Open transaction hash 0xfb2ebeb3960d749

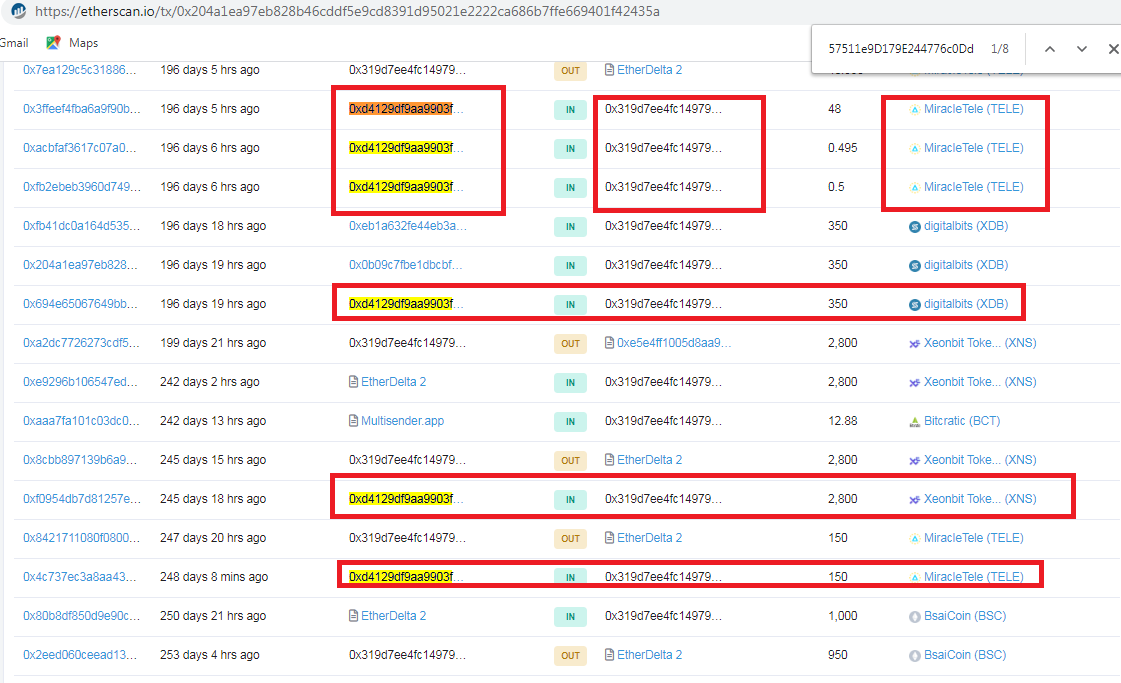(x=82, y=187)
